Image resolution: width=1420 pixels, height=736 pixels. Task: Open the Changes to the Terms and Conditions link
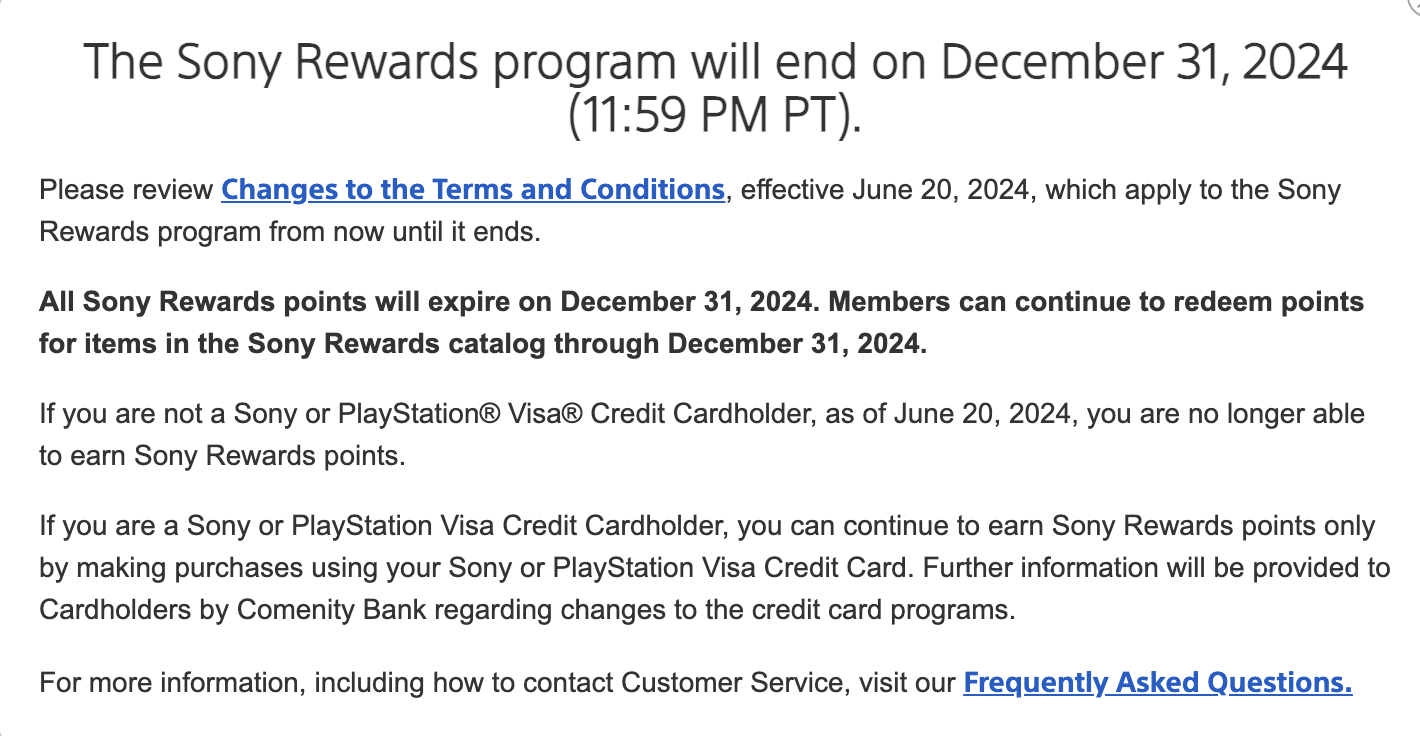pos(473,190)
